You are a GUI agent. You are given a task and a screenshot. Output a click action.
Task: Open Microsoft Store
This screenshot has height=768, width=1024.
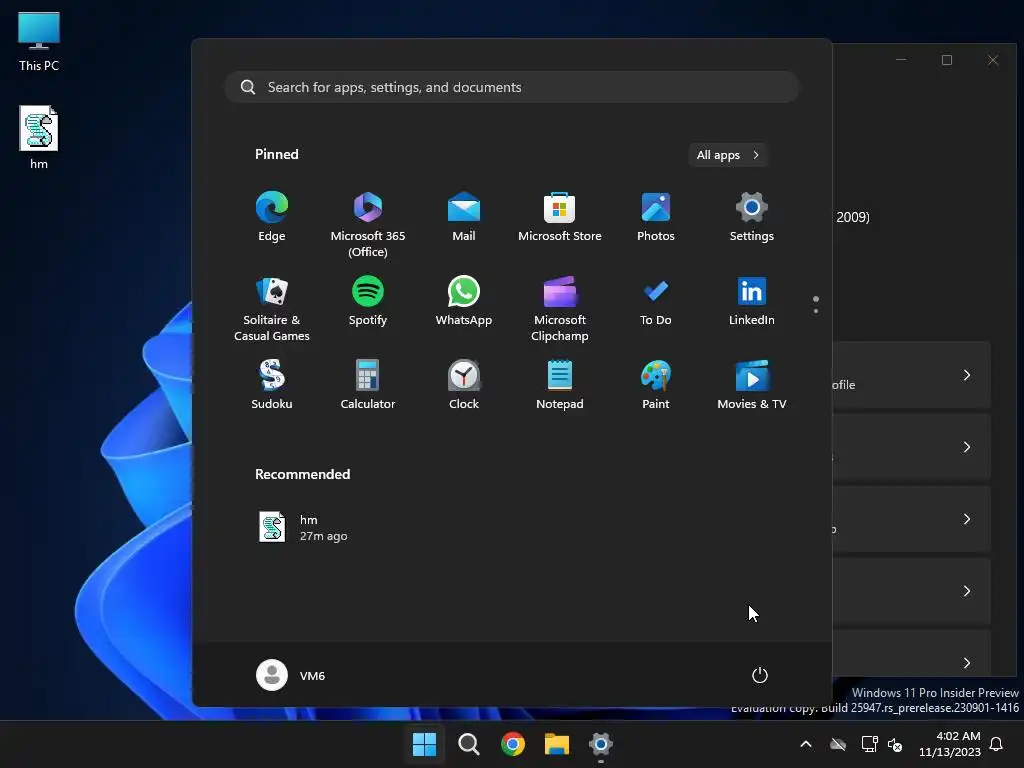560,217
